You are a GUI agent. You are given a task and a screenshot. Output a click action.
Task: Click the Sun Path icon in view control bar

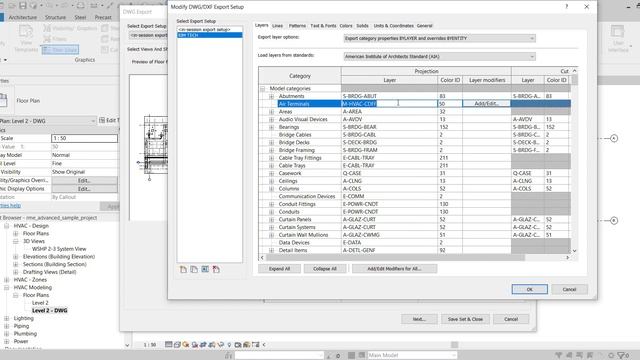click(186, 344)
